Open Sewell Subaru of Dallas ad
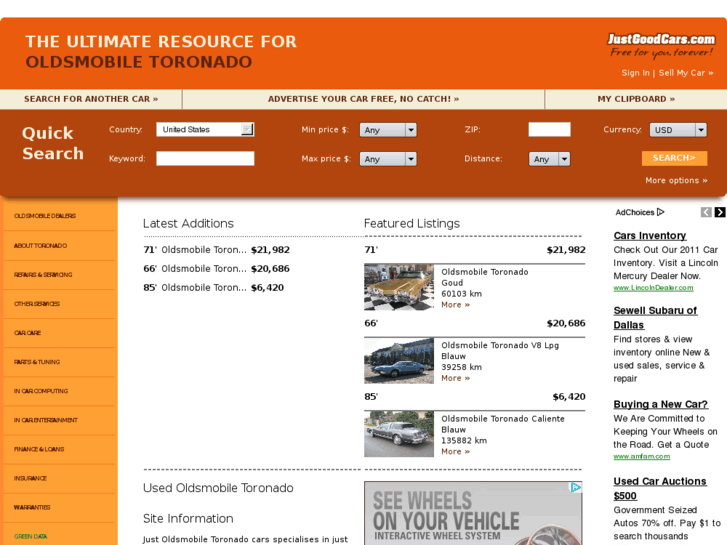 click(x=655, y=318)
